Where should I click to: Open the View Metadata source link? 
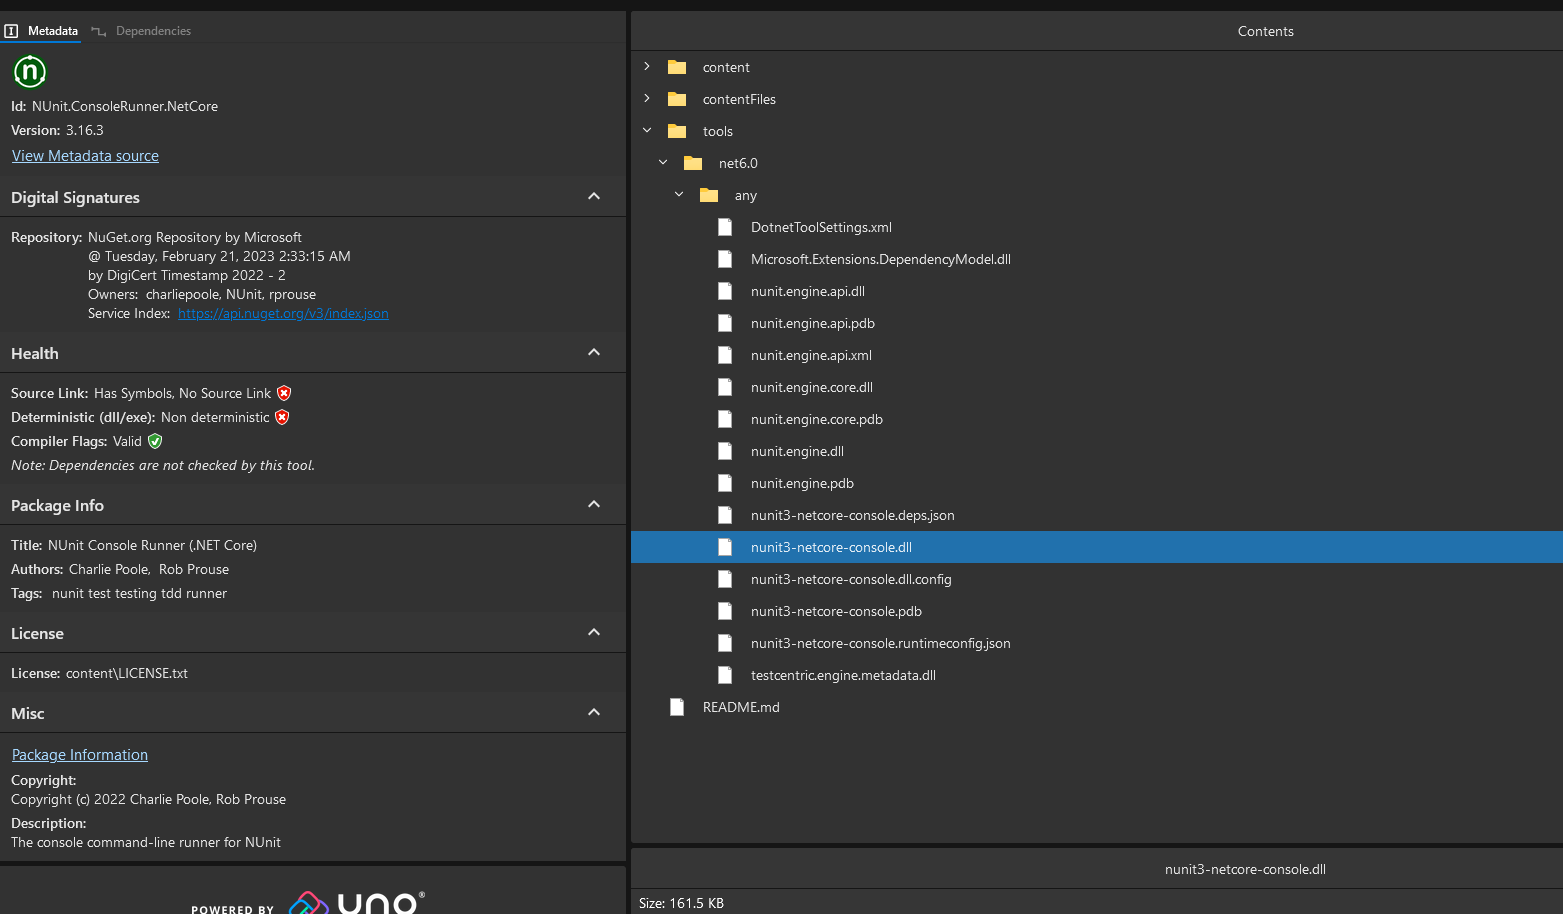[x=84, y=155]
